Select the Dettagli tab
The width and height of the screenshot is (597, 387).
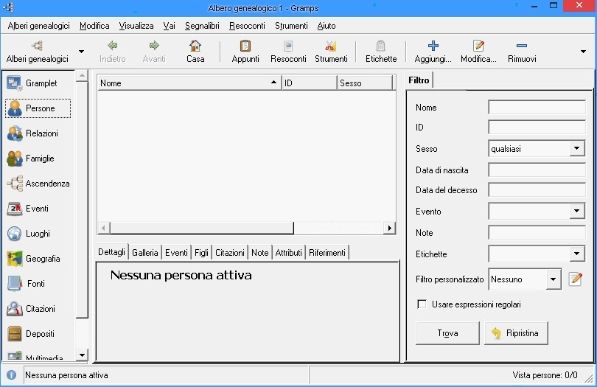pyautogui.click(x=112, y=252)
